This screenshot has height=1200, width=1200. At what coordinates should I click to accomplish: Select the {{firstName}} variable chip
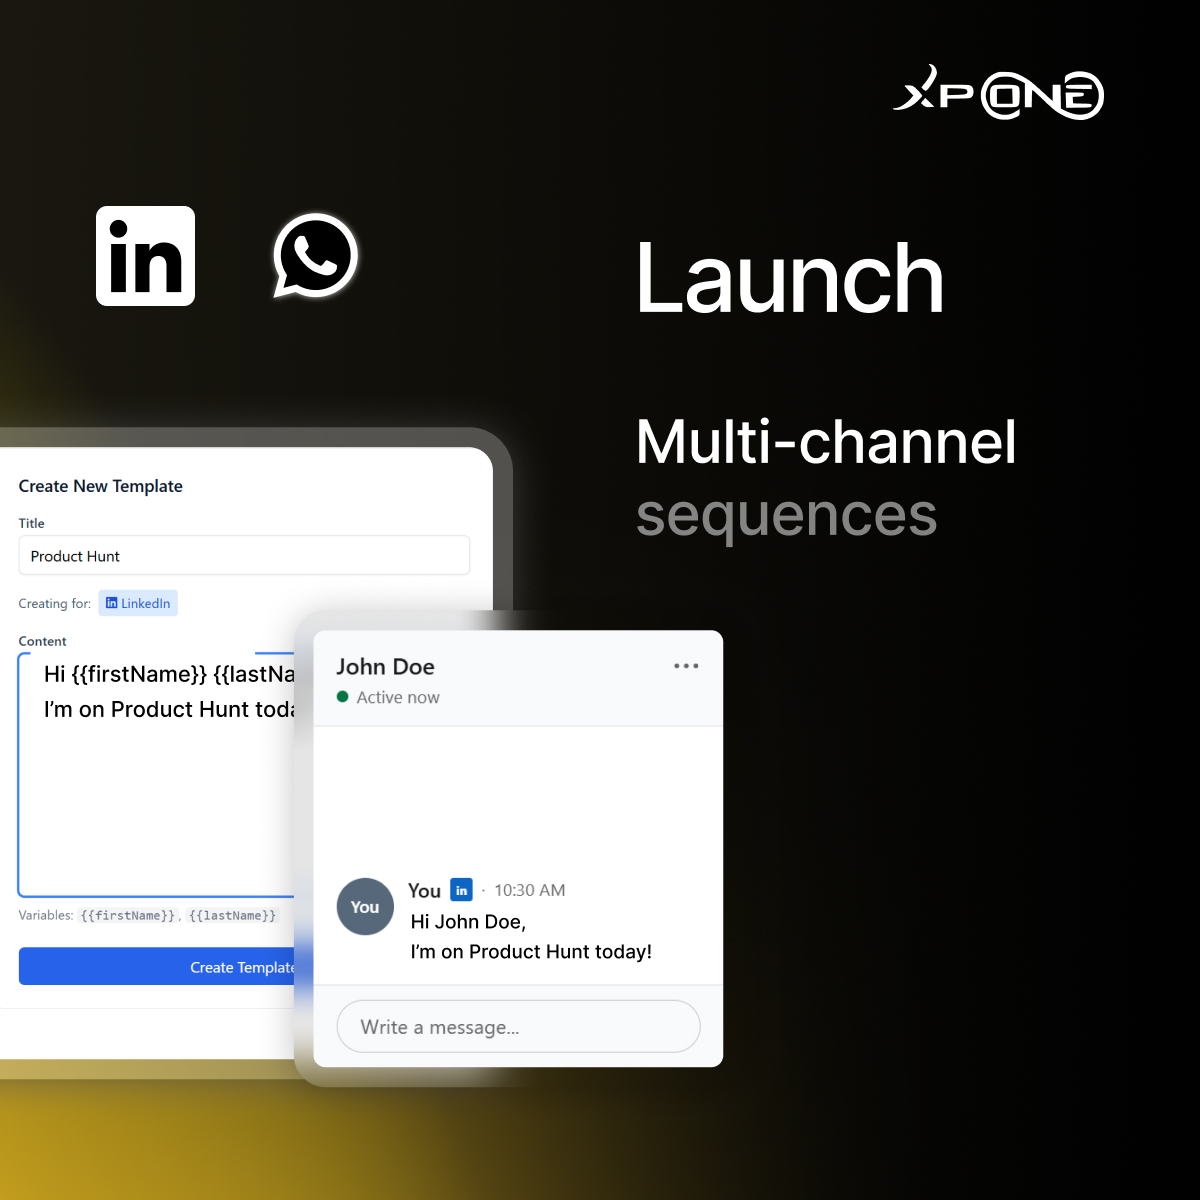128,915
